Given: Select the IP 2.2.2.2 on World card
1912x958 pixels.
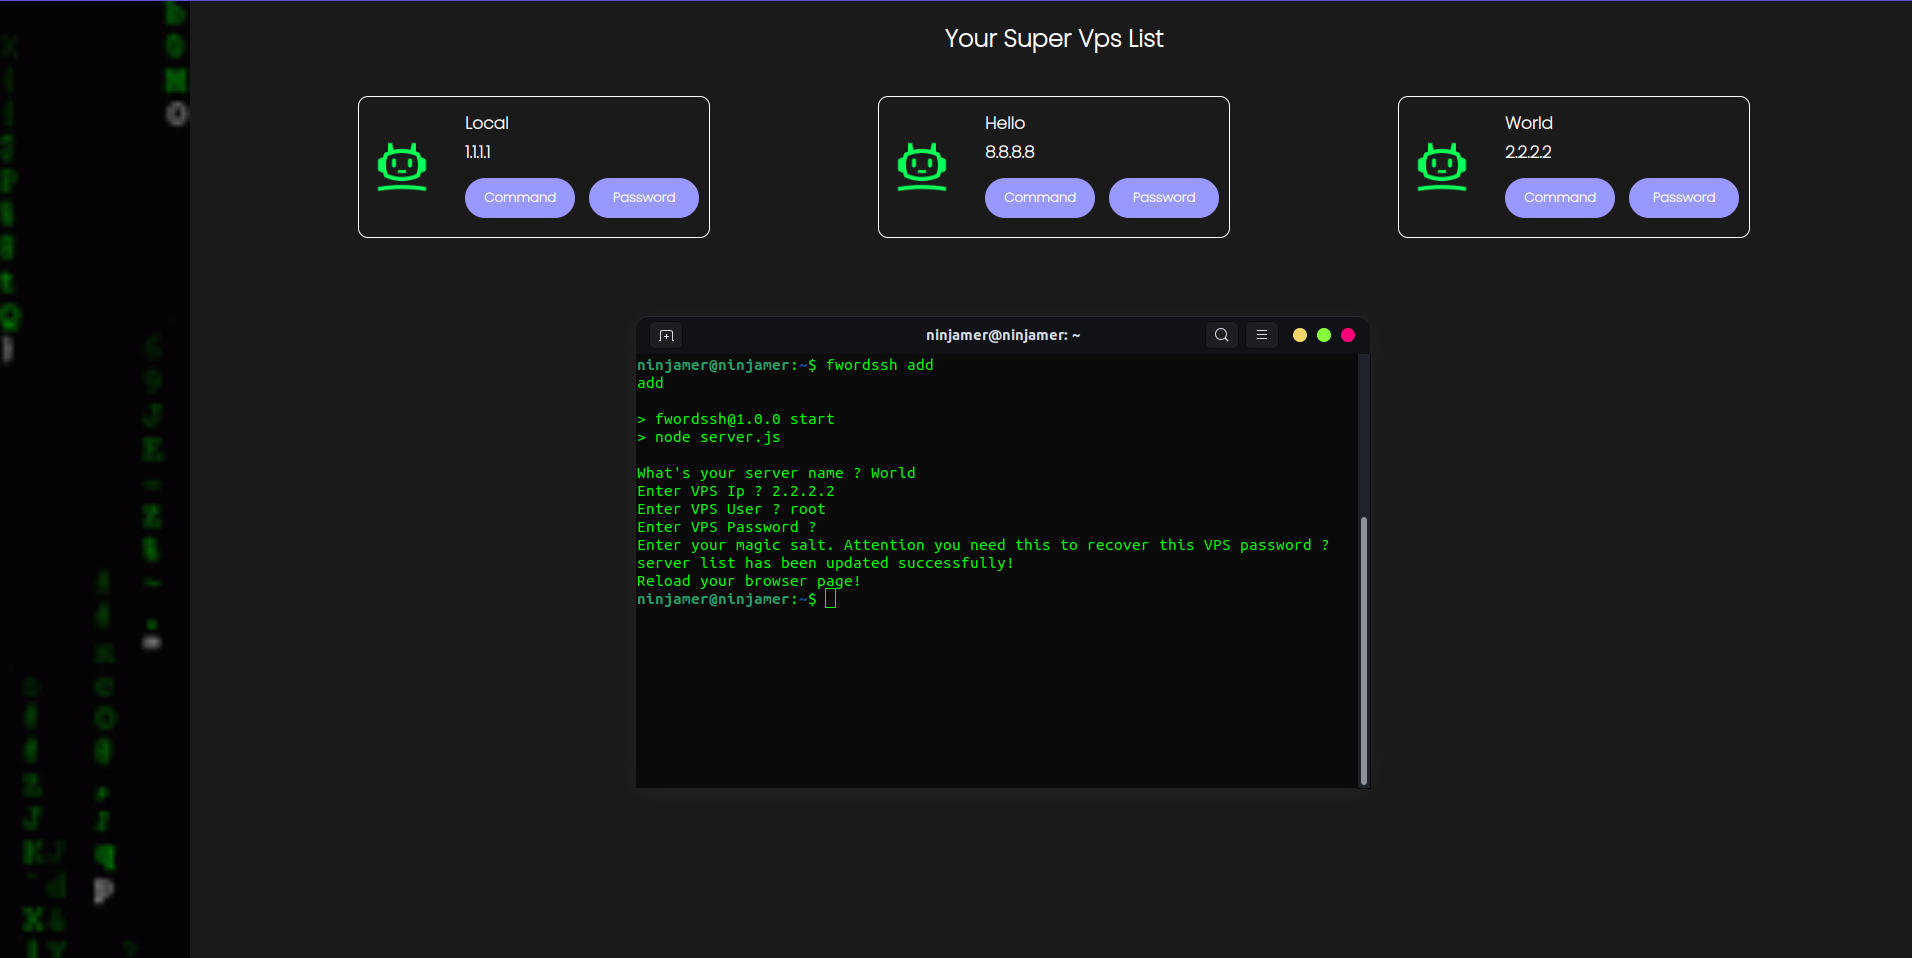Looking at the screenshot, I should 1528,152.
